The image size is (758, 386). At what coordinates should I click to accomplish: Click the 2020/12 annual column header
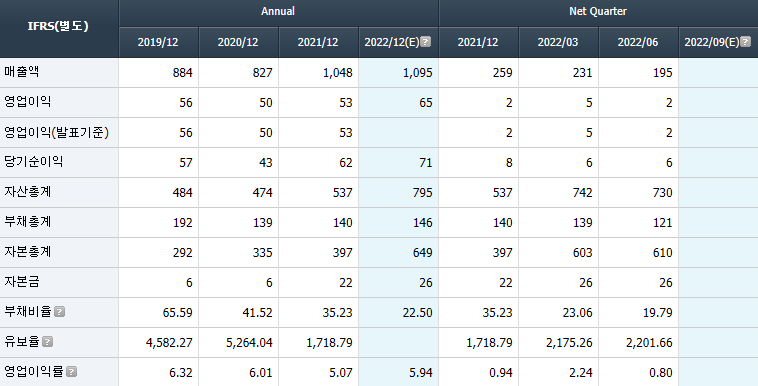coord(238,42)
